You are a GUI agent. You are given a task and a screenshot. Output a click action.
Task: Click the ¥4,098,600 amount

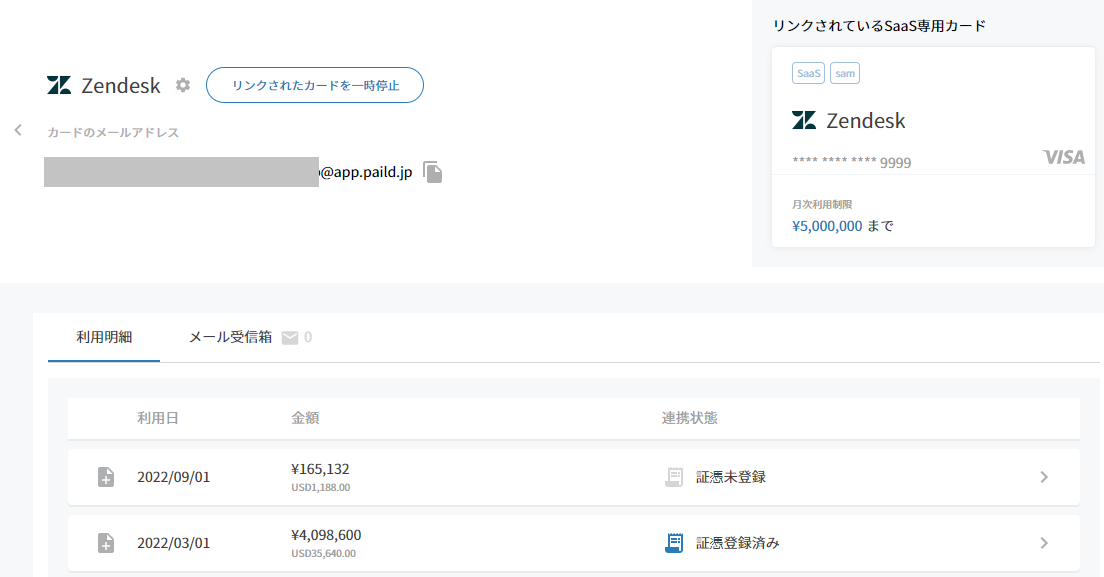tap(326, 535)
